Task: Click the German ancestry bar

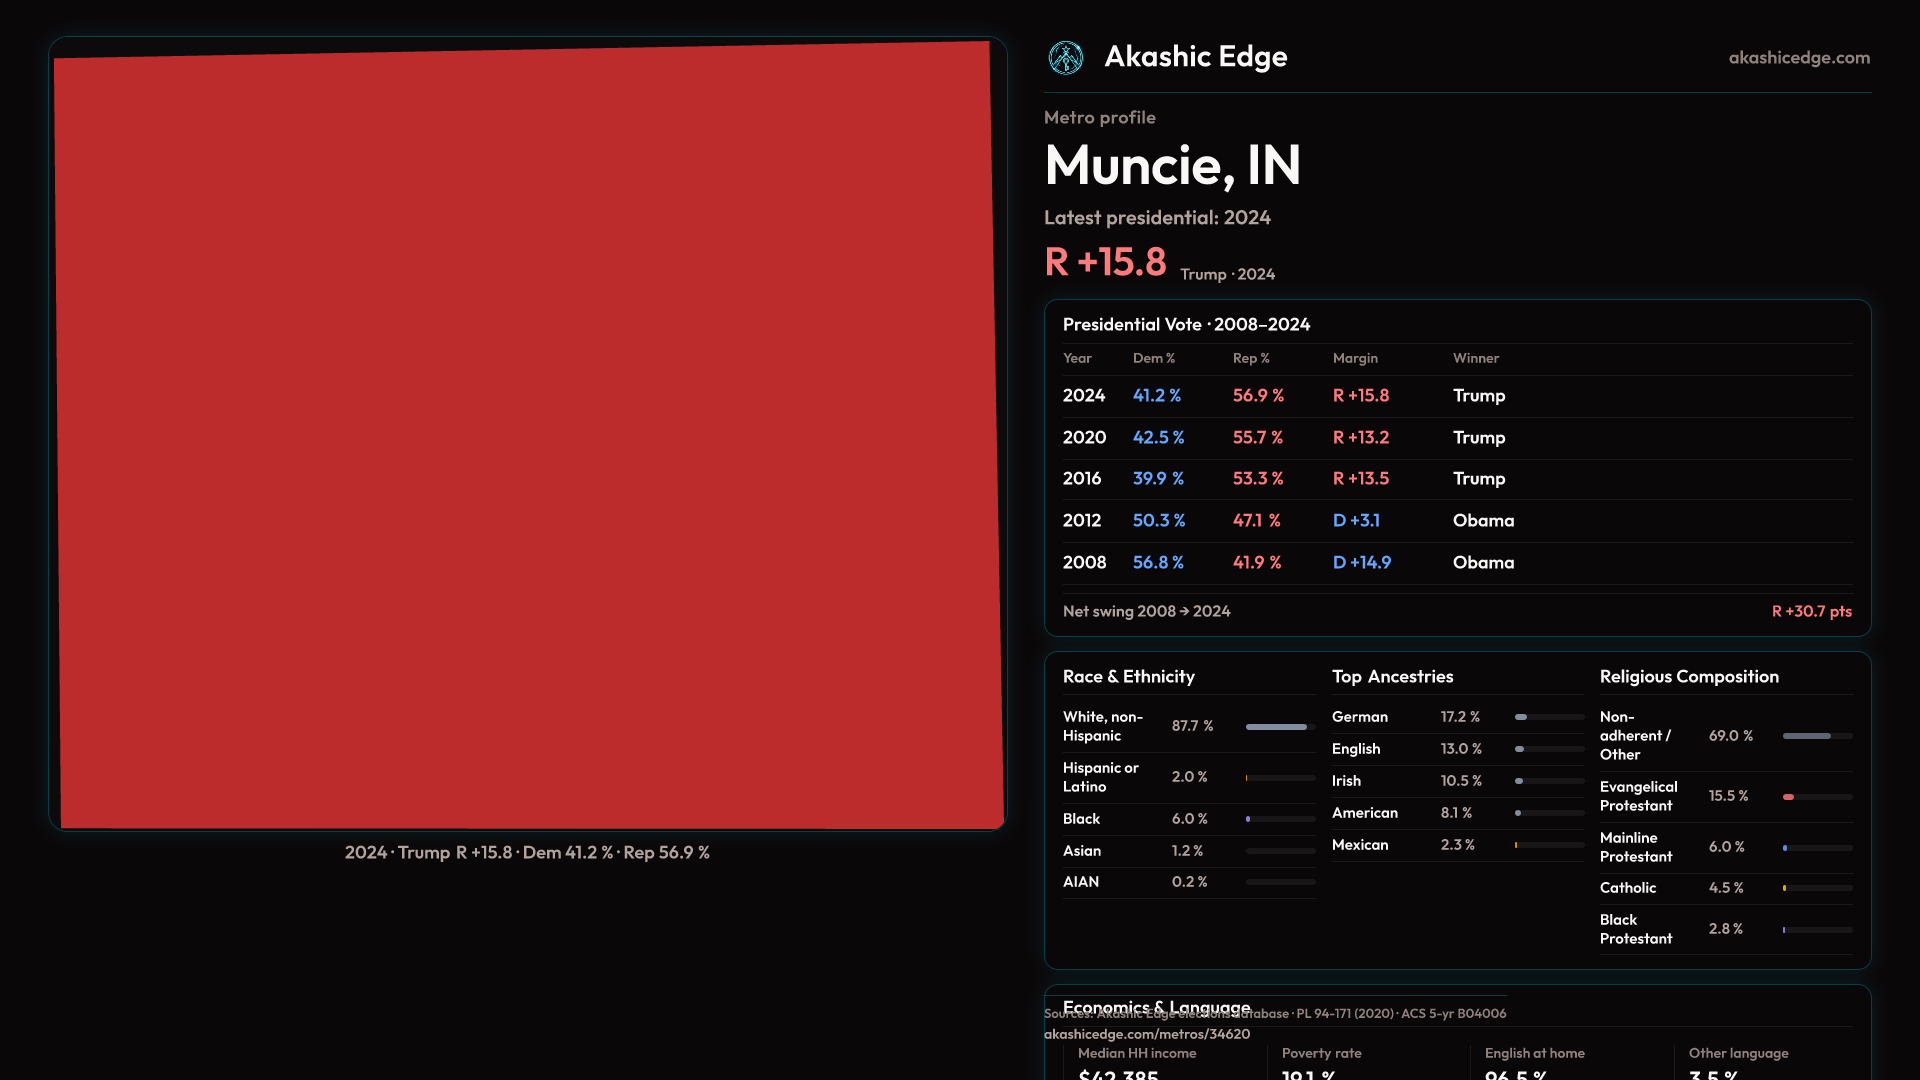Action: (1548, 717)
